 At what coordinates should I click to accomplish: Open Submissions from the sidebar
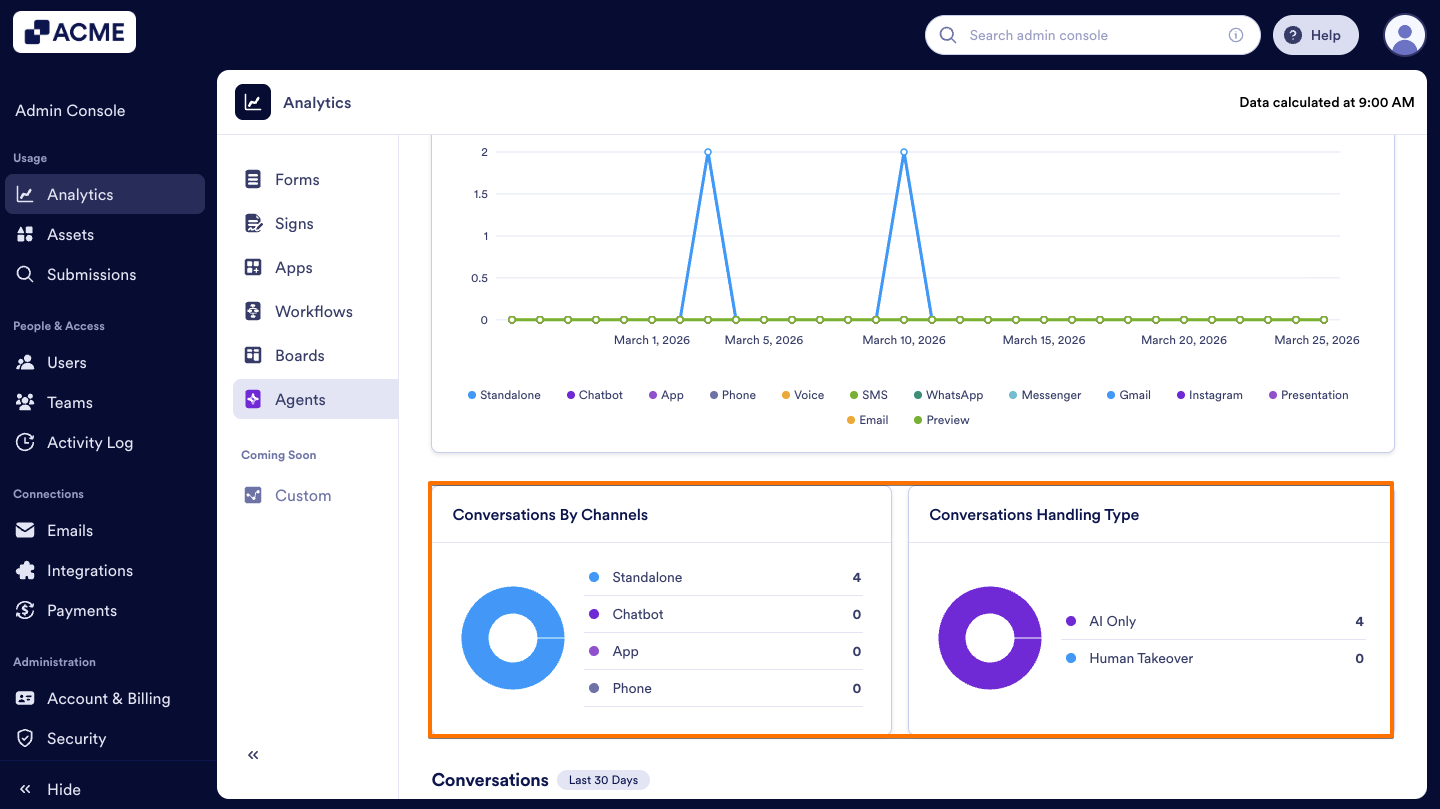[91, 274]
